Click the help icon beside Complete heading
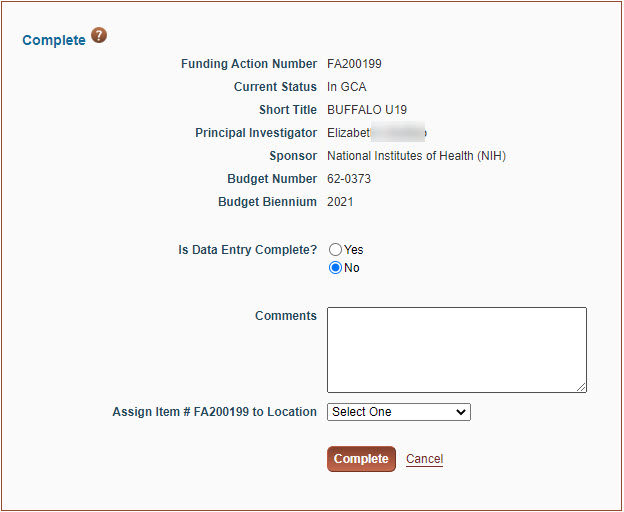Viewport: 624px width, 512px height. (99, 36)
